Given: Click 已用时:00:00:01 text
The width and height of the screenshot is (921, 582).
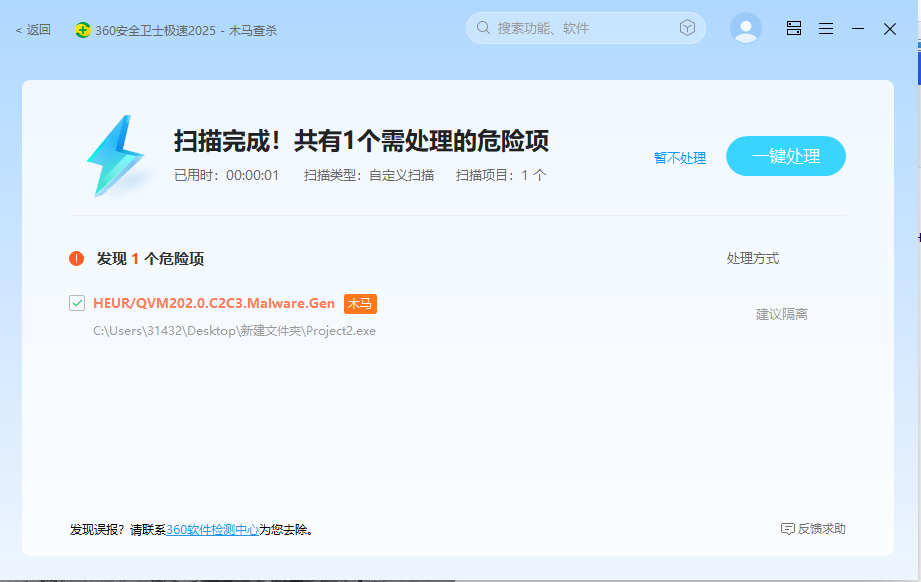Looking at the screenshot, I should tap(227, 175).
